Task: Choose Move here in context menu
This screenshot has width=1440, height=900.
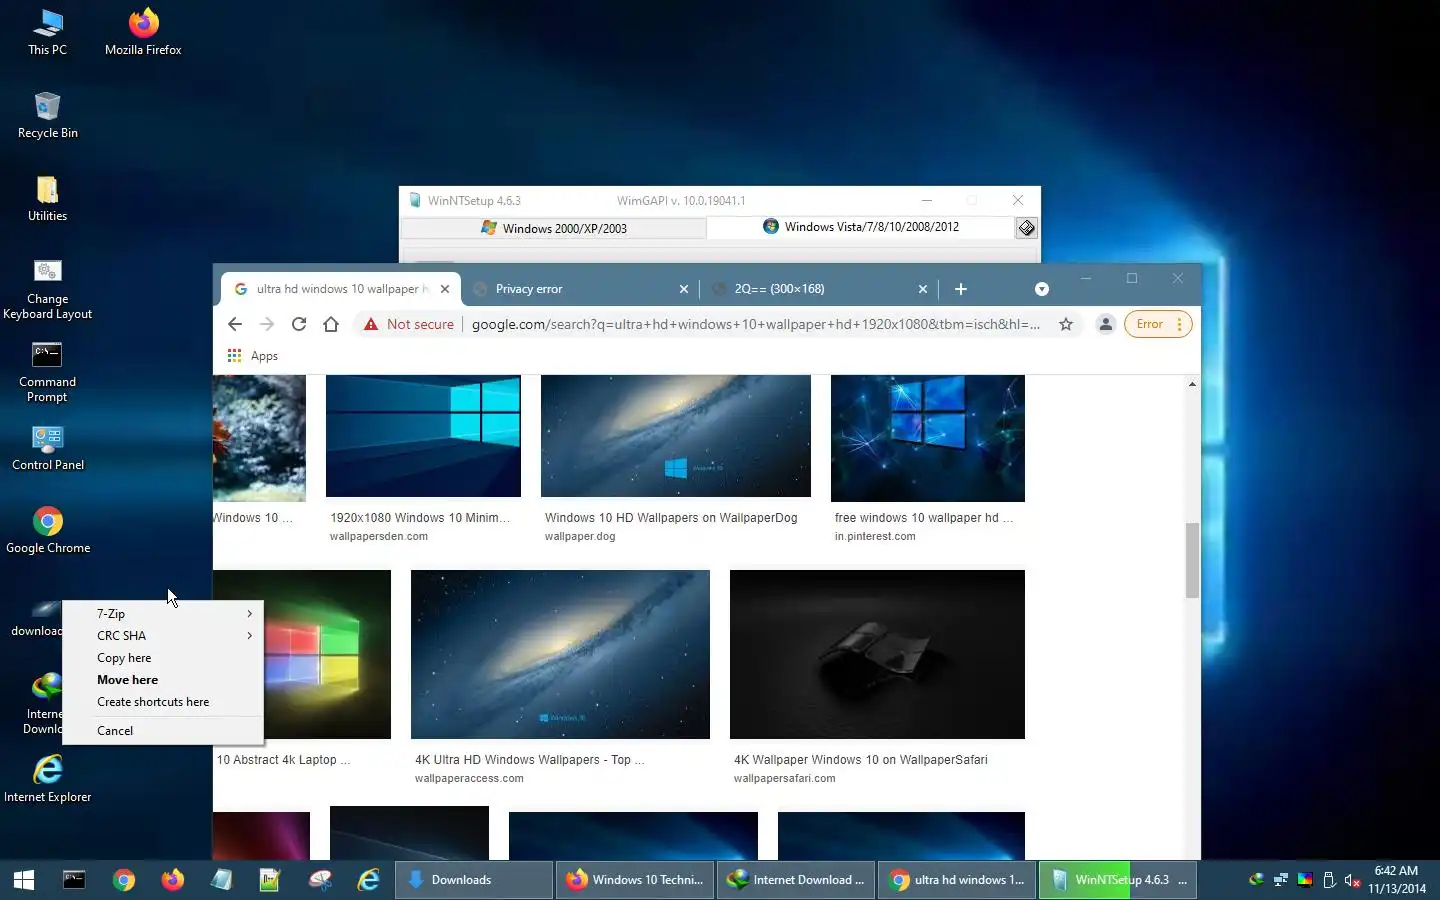Action: (x=163, y=680)
